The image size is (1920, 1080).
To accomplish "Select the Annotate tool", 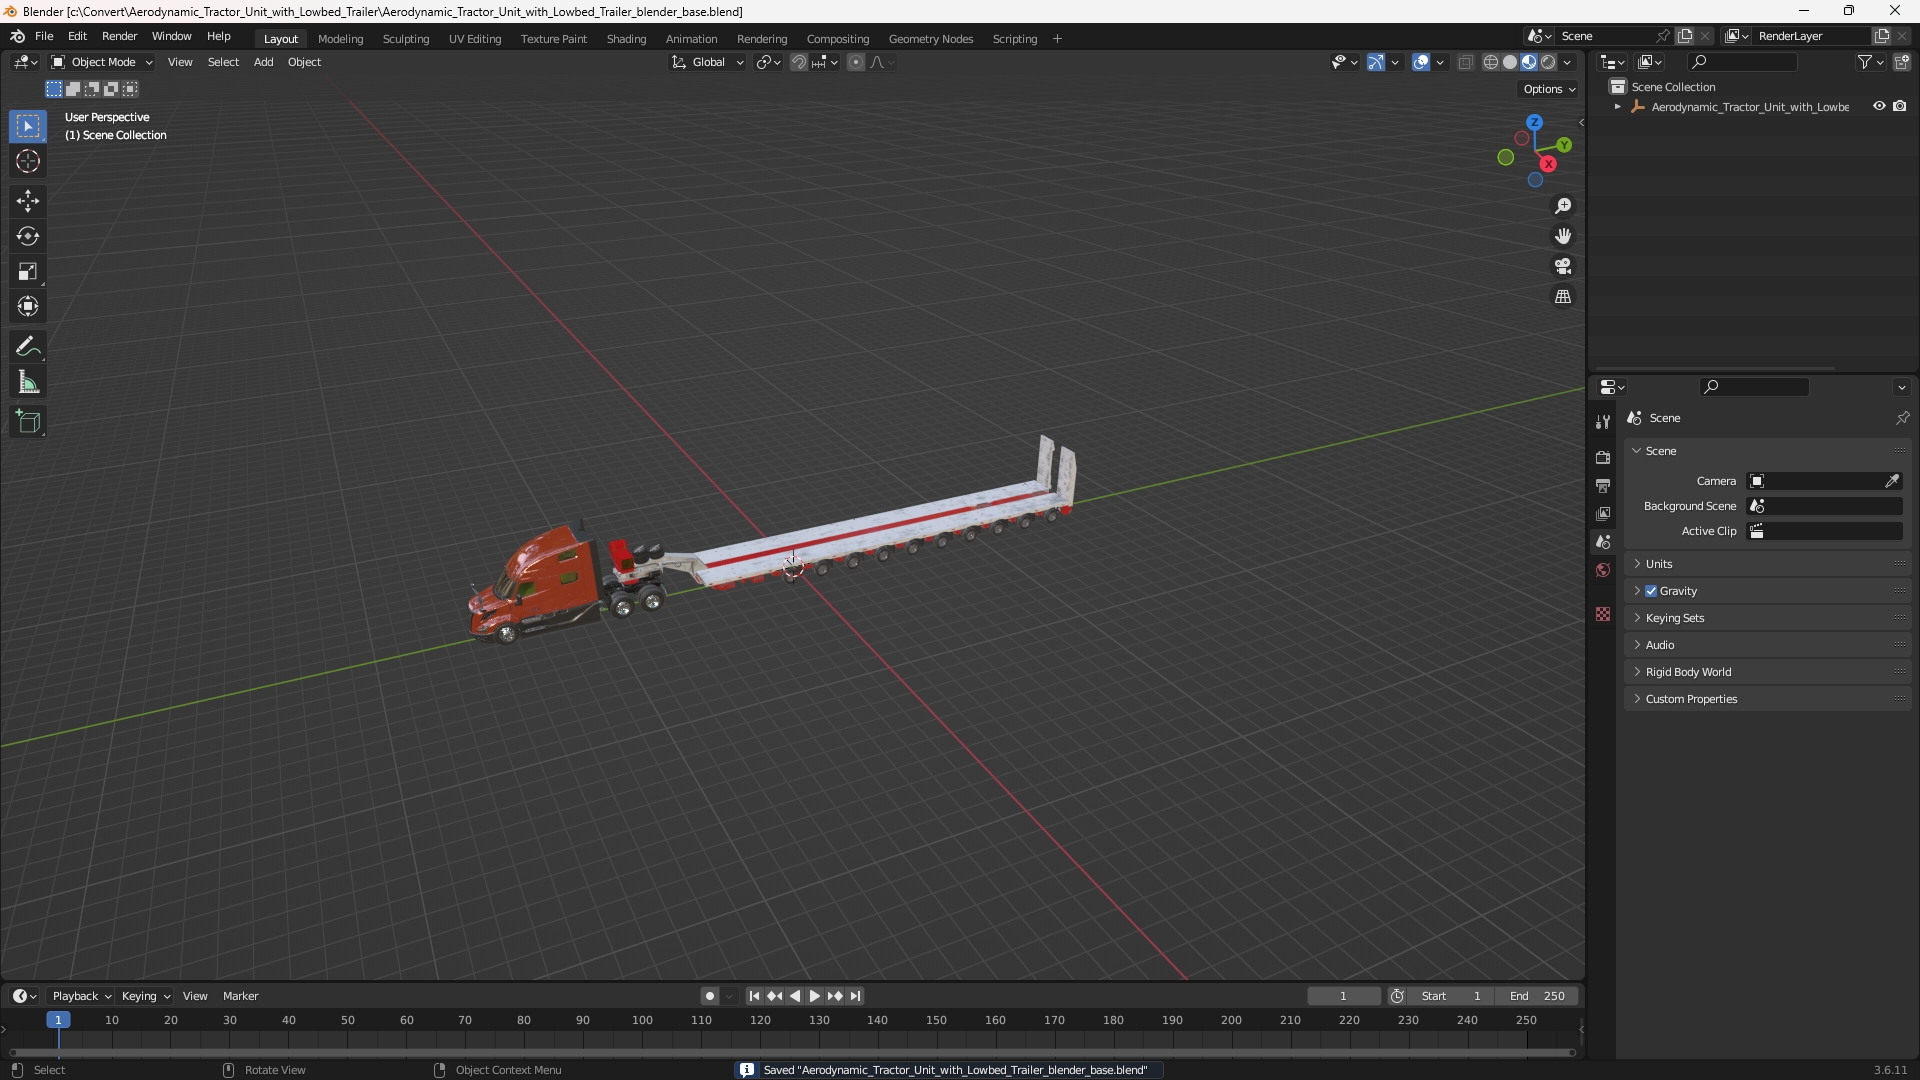I will tap(28, 346).
